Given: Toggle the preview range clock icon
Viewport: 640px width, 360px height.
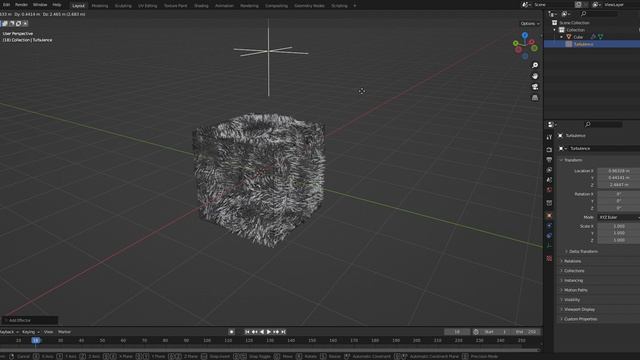Looking at the screenshot, I should pyautogui.click(x=476, y=332).
